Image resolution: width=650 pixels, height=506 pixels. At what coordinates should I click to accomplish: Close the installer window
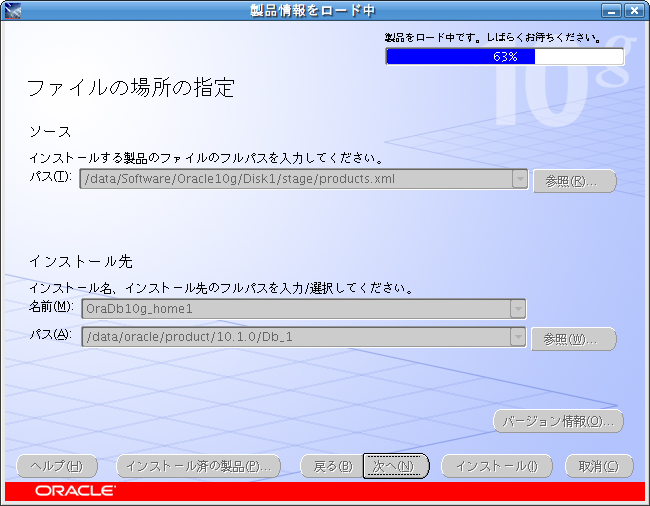634,11
